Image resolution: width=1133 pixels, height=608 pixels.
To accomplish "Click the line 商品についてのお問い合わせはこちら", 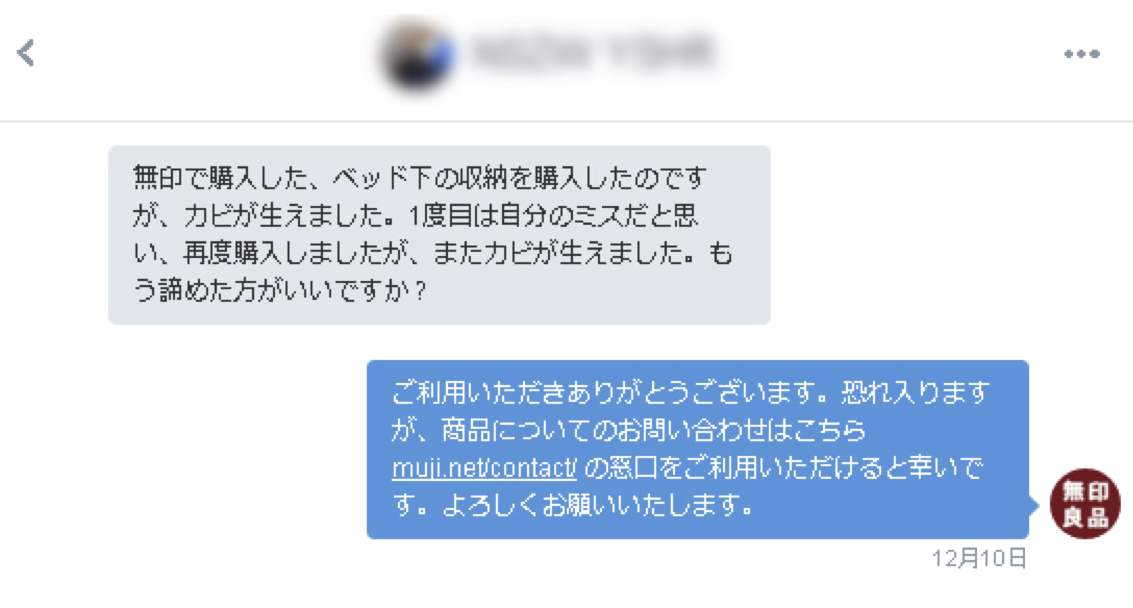I will tap(653, 430).
